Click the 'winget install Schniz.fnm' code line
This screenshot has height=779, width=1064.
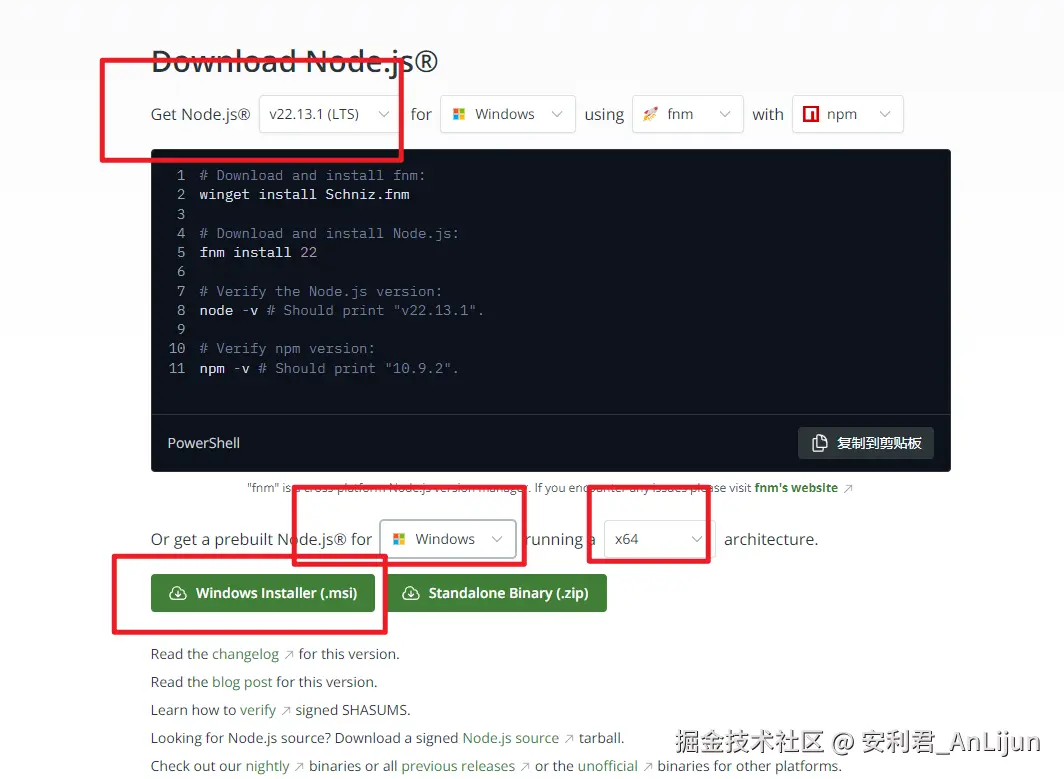coord(304,195)
